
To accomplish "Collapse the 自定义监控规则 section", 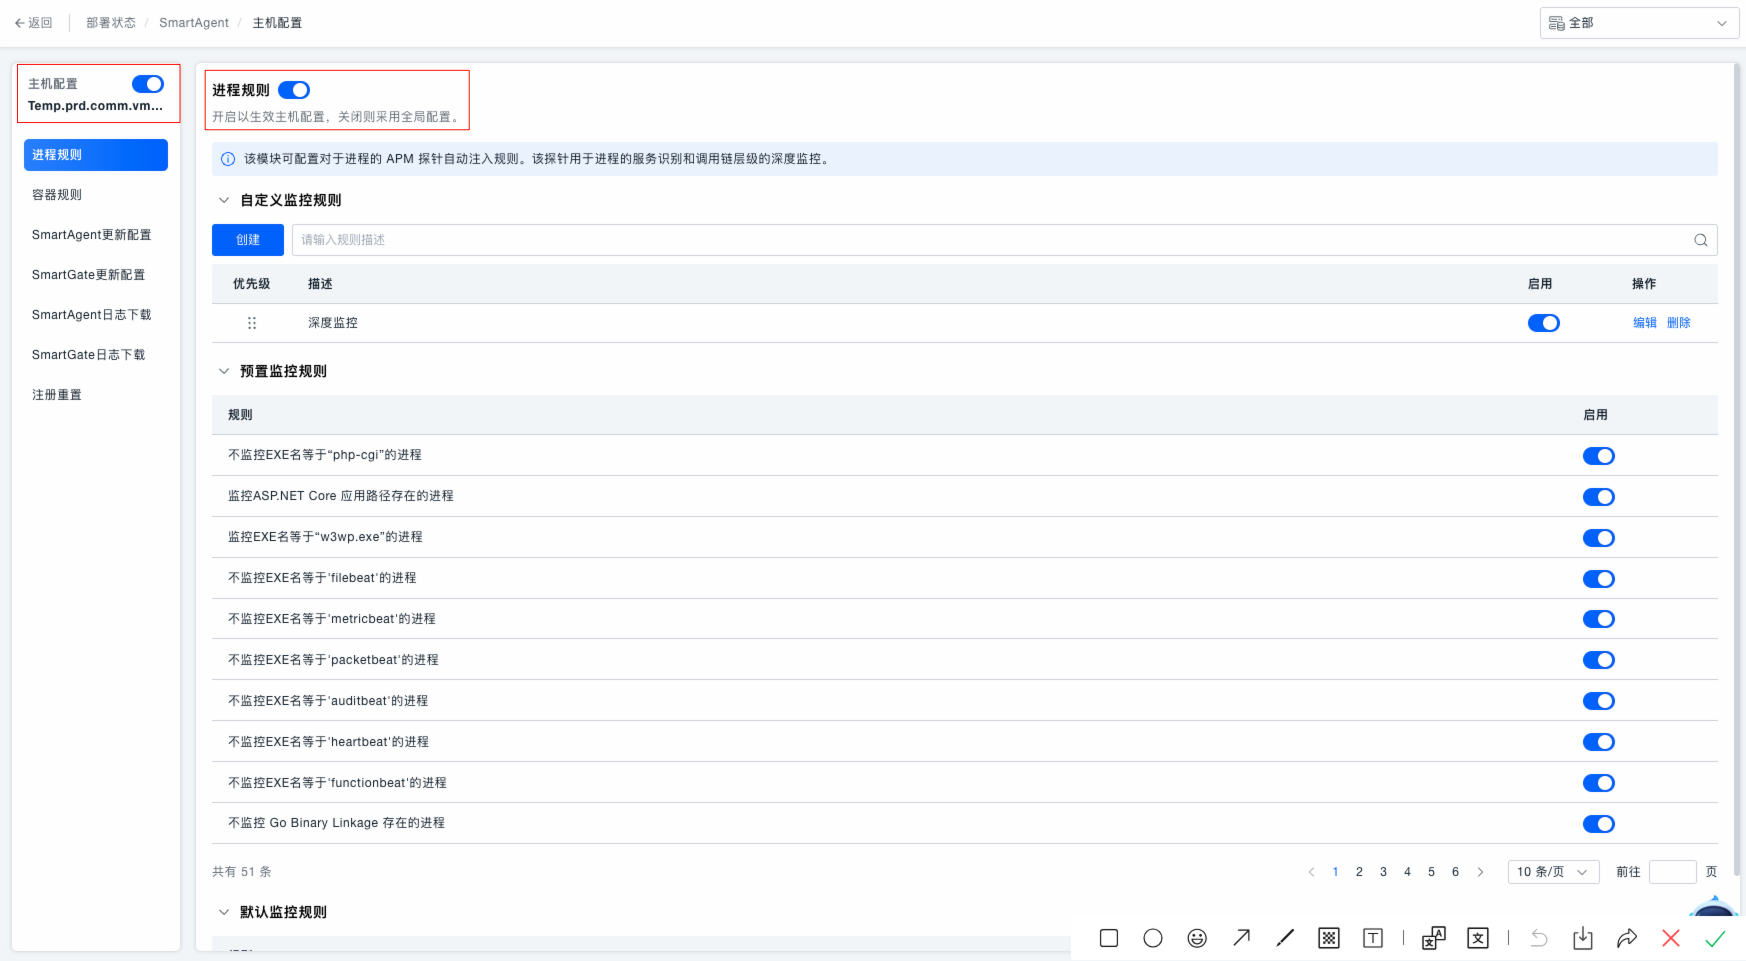I will point(224,200).
